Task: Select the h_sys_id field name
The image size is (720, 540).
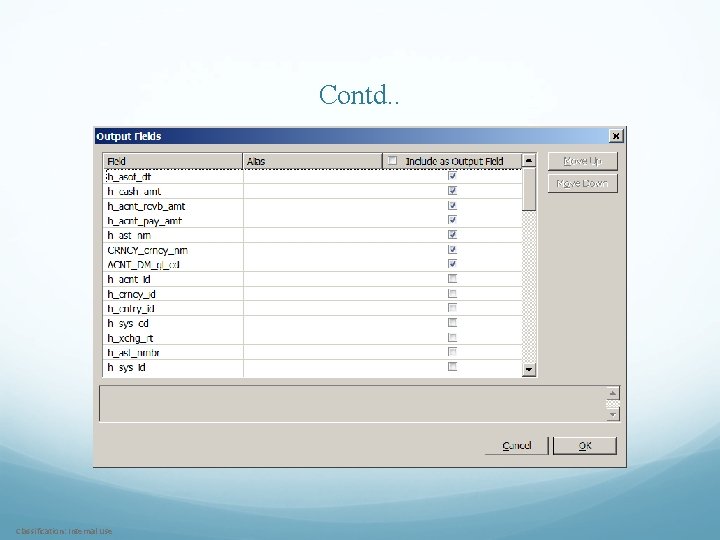Action: [x=126, y=368]
